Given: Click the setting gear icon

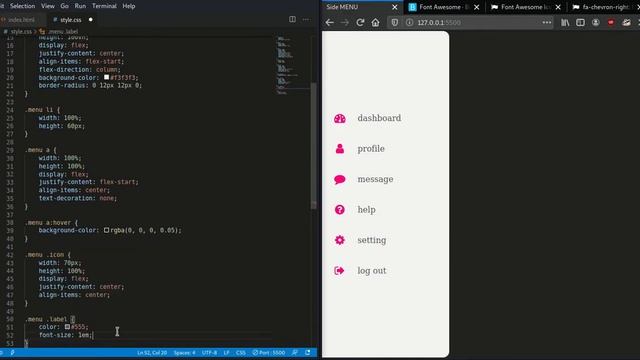Looking at the screenshot, I should pyautogui.click(x=340, y=240).
